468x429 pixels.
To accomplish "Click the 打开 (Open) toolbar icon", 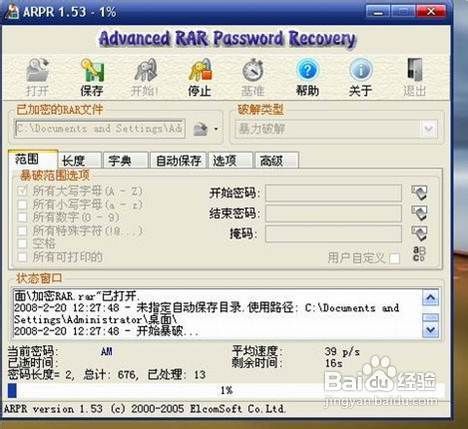I will pos(37,70).
